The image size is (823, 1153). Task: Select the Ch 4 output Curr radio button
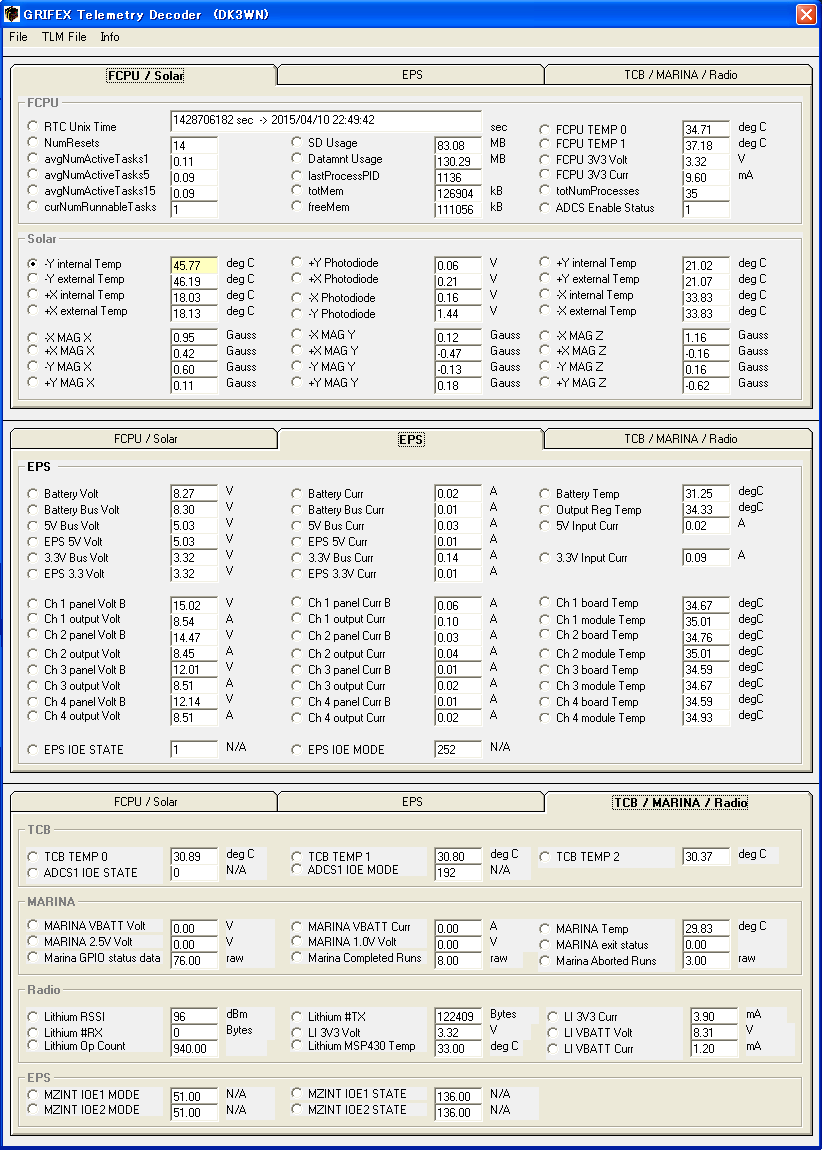click(x=296, y=717)
